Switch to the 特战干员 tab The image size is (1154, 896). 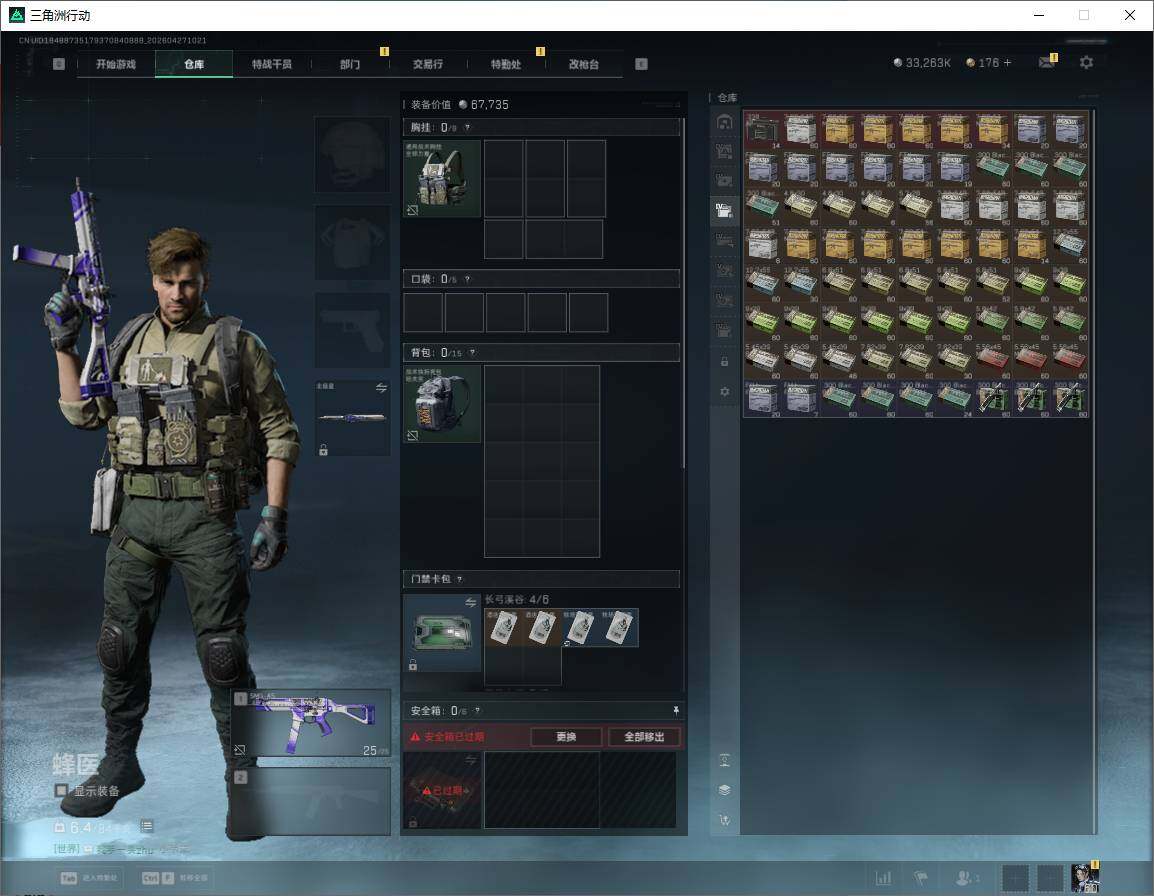point(272,64)
